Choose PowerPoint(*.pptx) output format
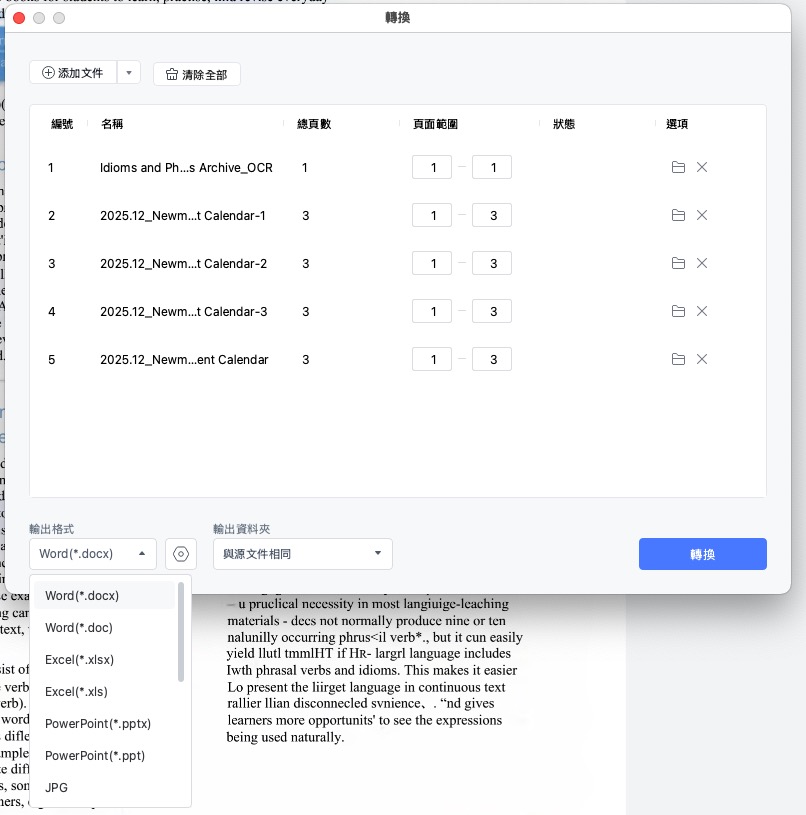The height and width of the screenshot is (815, 806). coord(98,723)
